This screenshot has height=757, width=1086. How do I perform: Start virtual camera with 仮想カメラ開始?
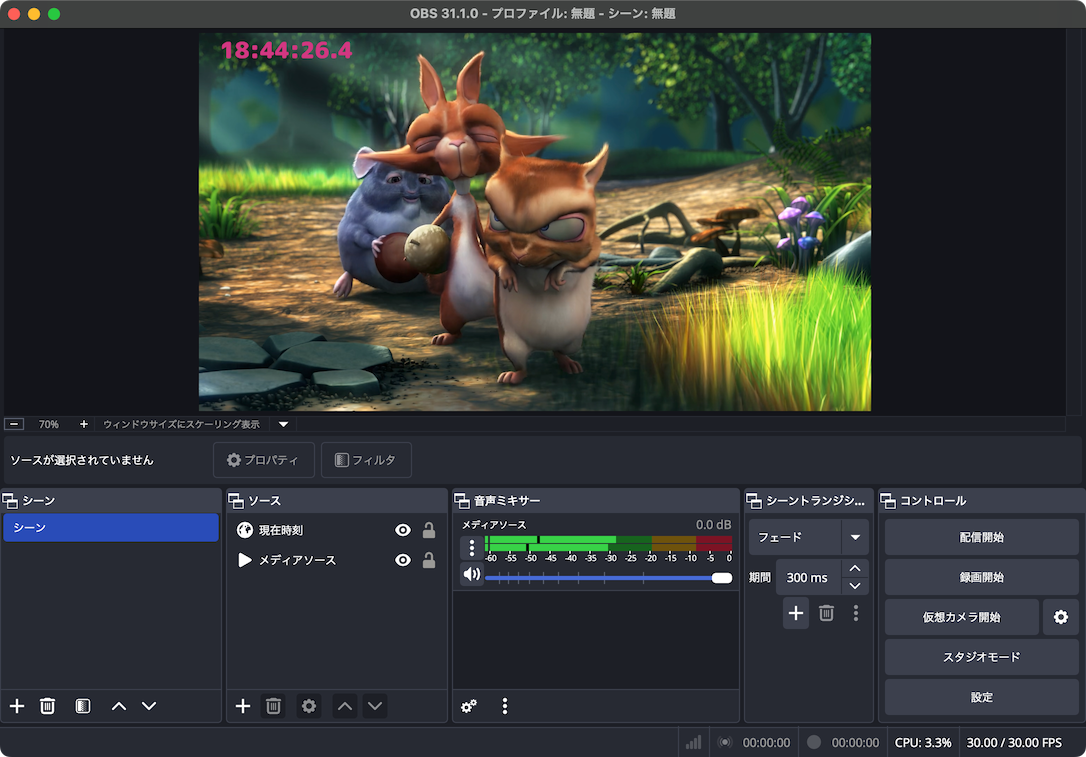point(961,616)
